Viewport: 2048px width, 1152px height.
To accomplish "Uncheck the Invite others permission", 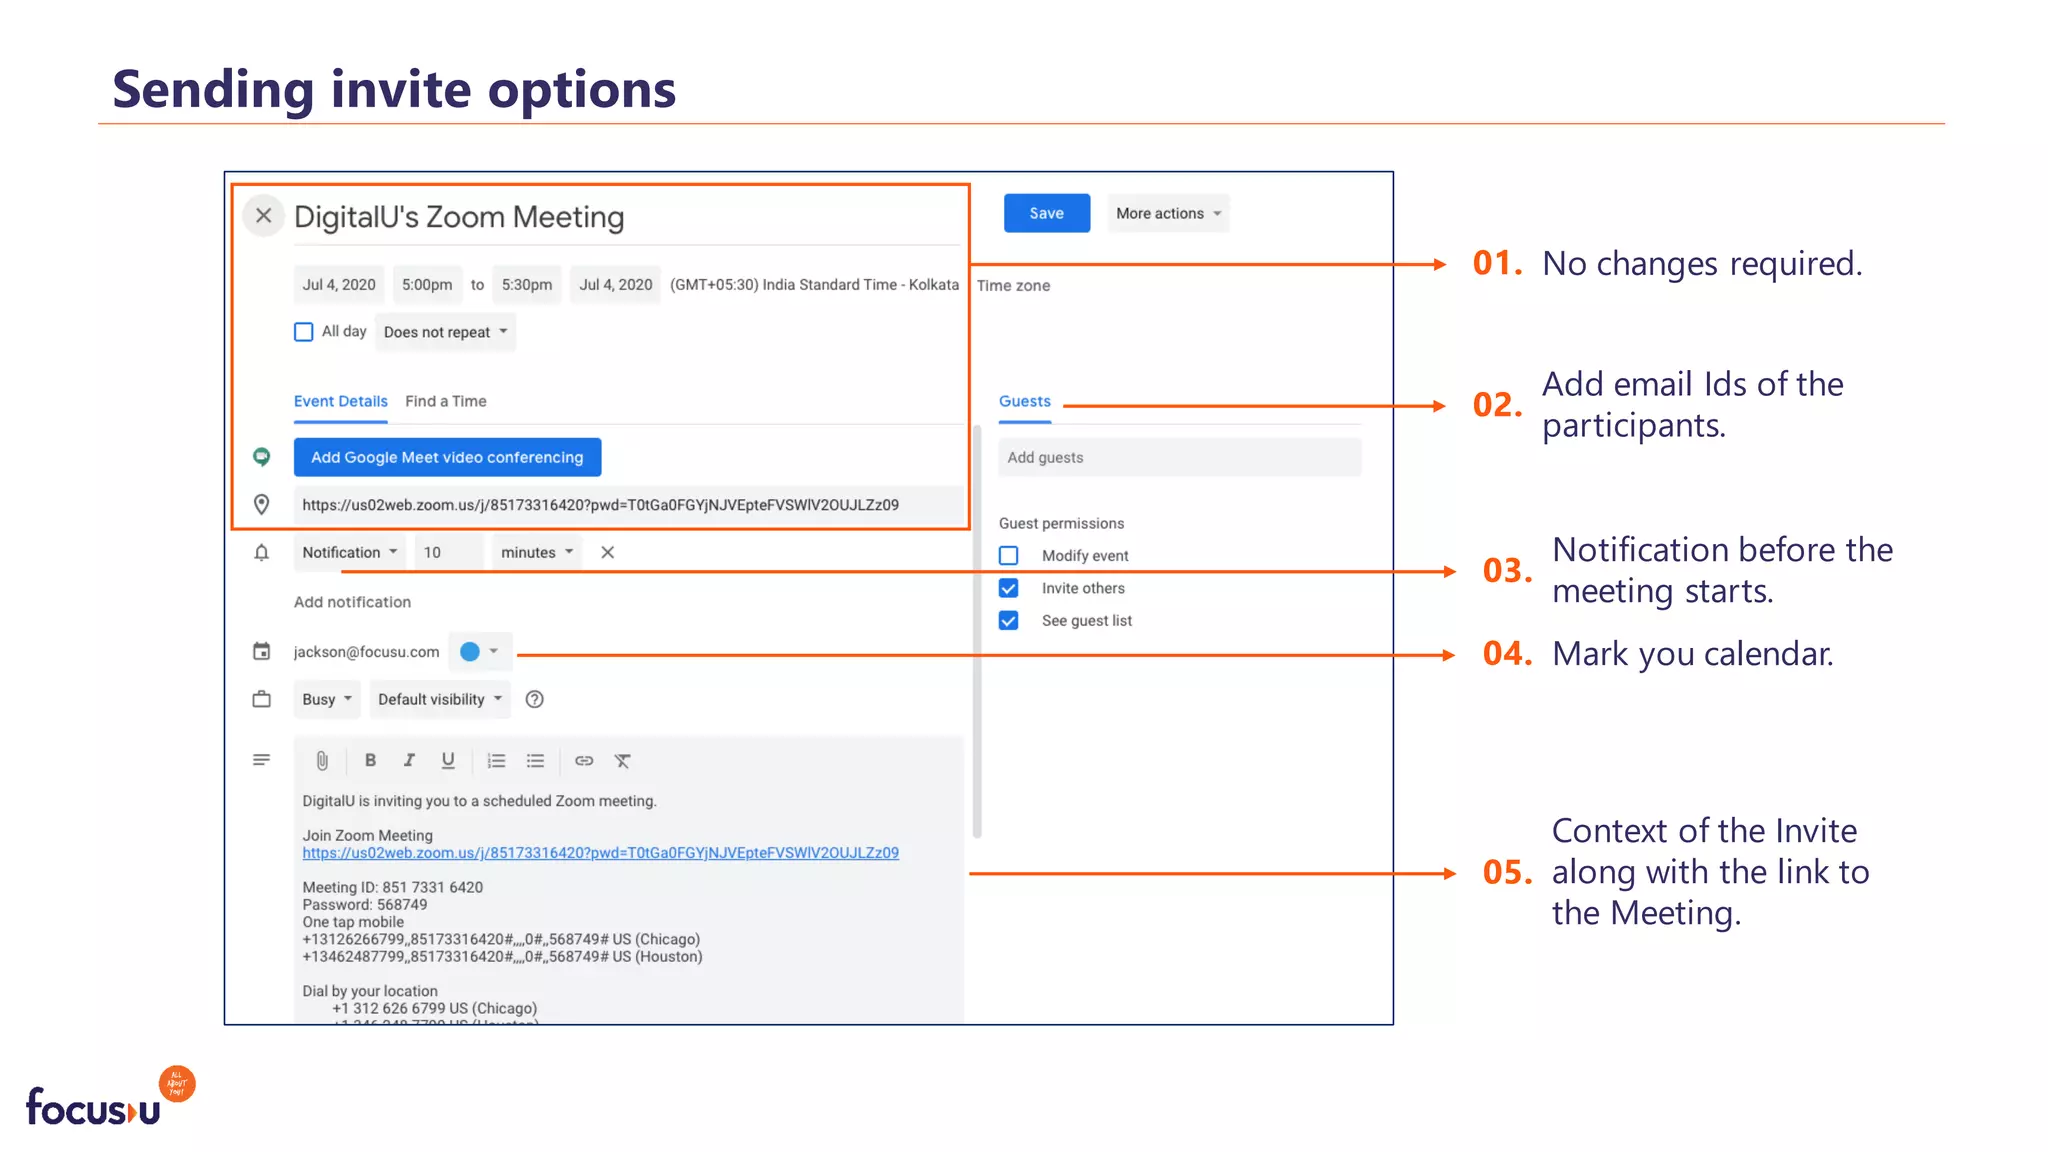I will pyautogui.click(x=1009, y=588).
